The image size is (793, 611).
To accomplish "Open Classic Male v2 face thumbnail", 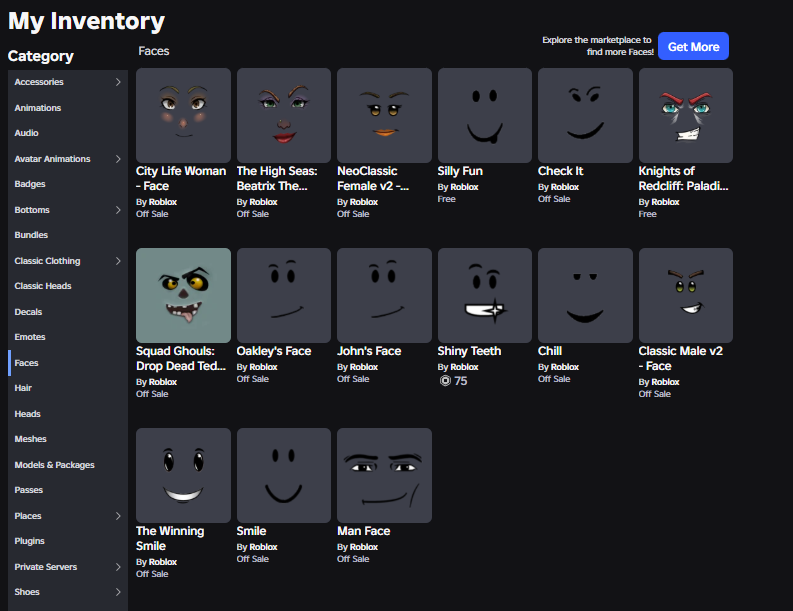I will [x=686, y=295].
